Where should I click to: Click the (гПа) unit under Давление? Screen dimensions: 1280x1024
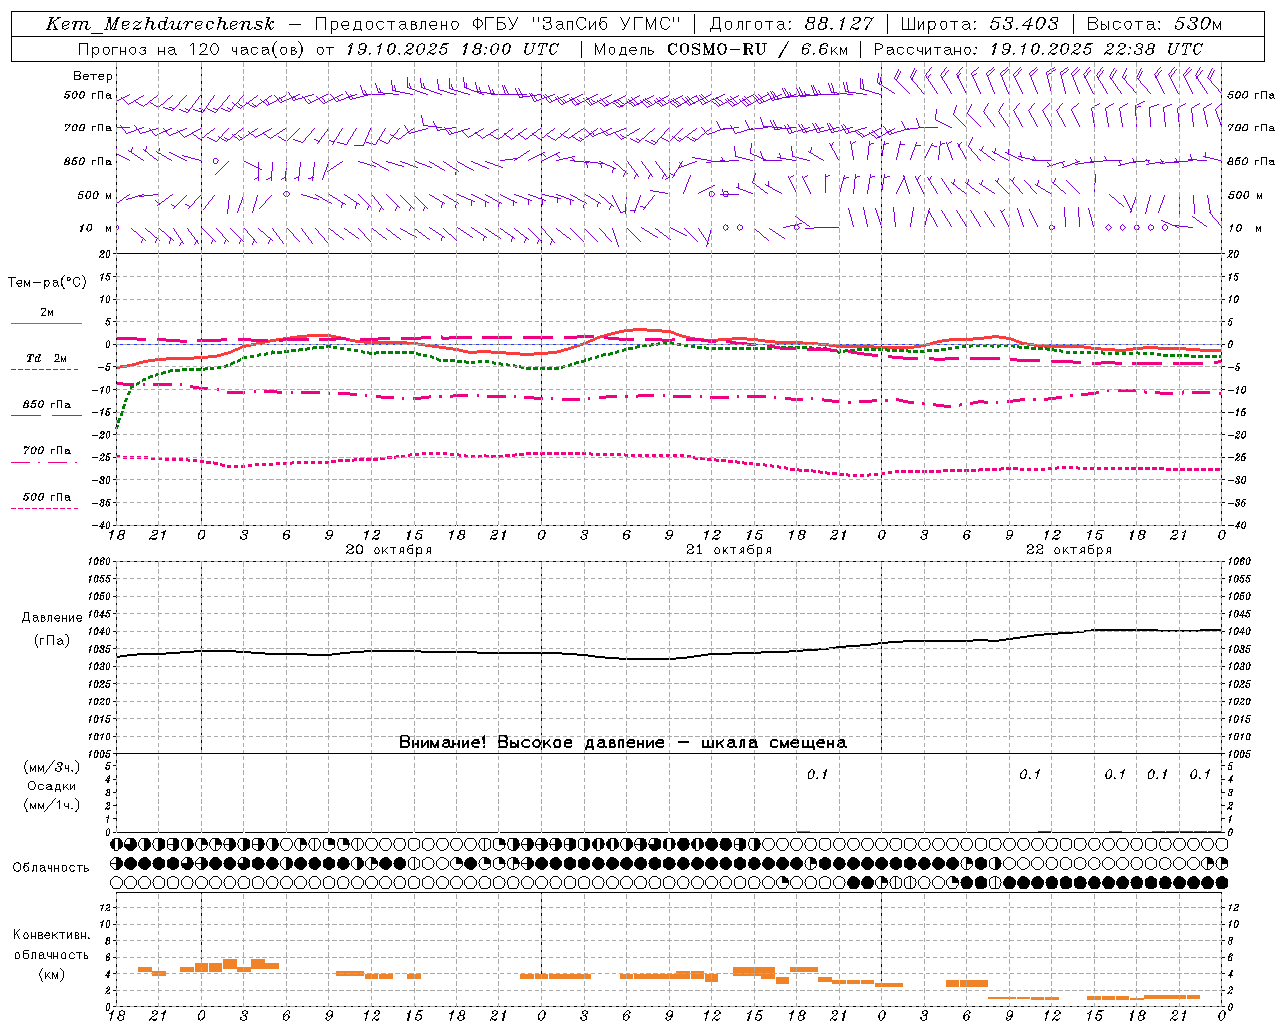pos(52,641)
